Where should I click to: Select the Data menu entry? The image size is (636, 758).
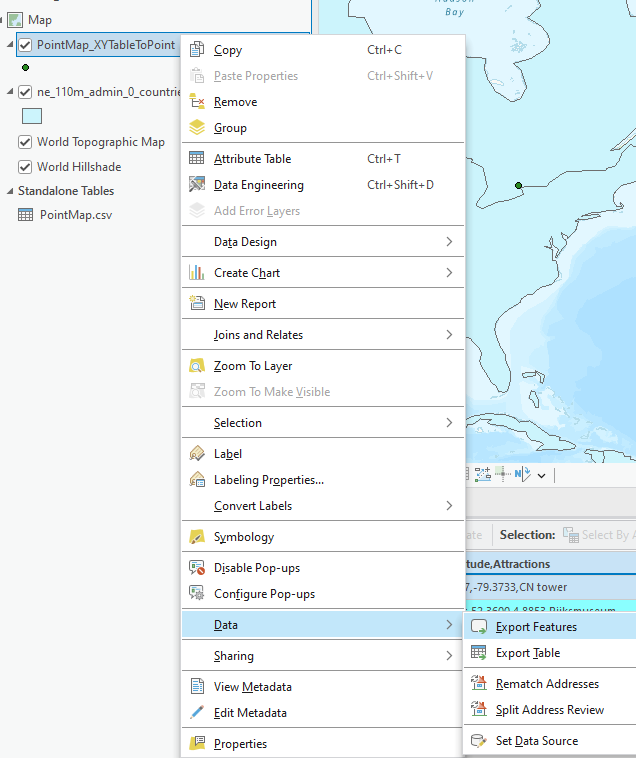point(323,625)
